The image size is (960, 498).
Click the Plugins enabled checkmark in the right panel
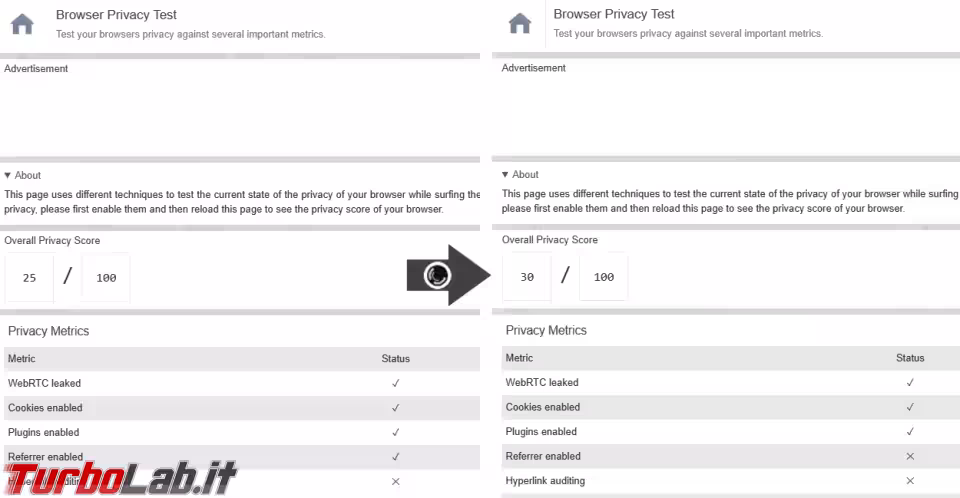click(x=910, y=432)
